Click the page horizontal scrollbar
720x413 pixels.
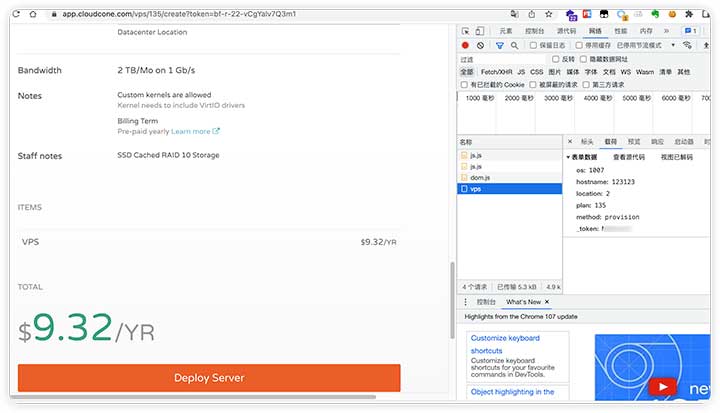click(193, 396)
